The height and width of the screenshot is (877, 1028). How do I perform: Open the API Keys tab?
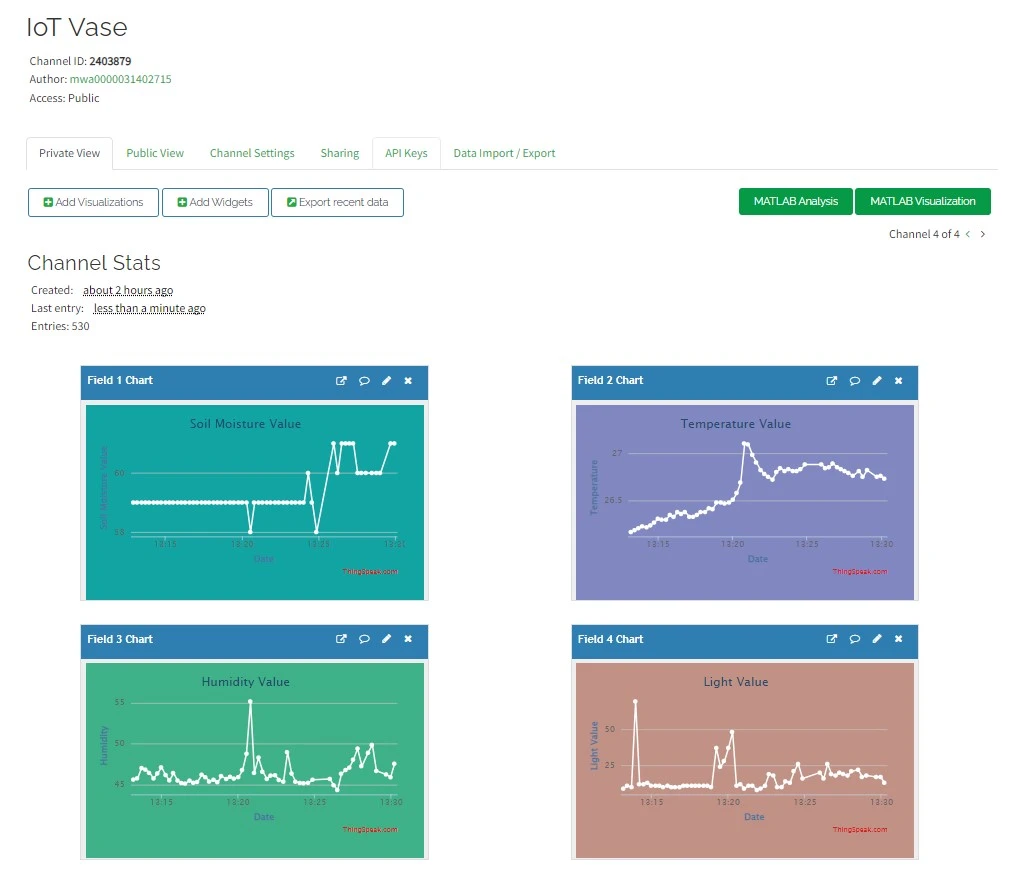click(x=406, y=153)
